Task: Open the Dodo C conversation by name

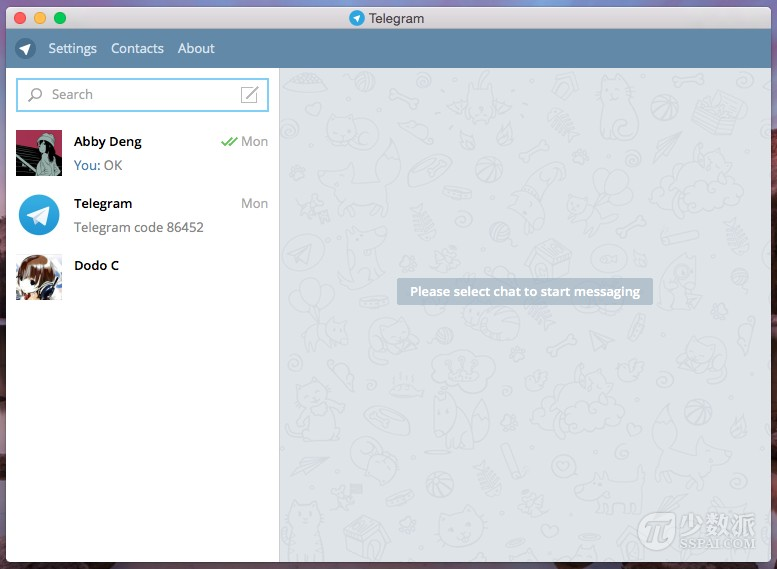Action: coord(97,266)
